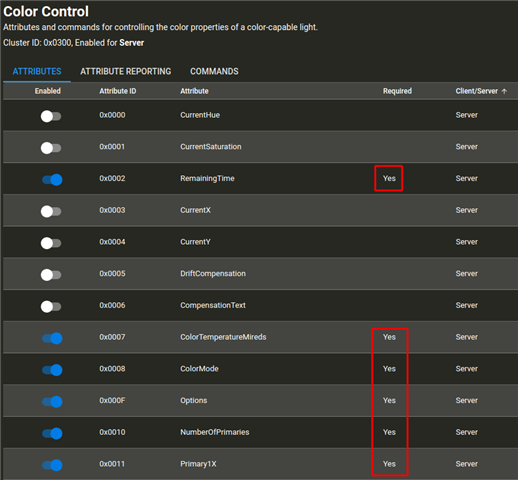Switch off the Options attribute toggle
The image size is (518, 480).
52,401
